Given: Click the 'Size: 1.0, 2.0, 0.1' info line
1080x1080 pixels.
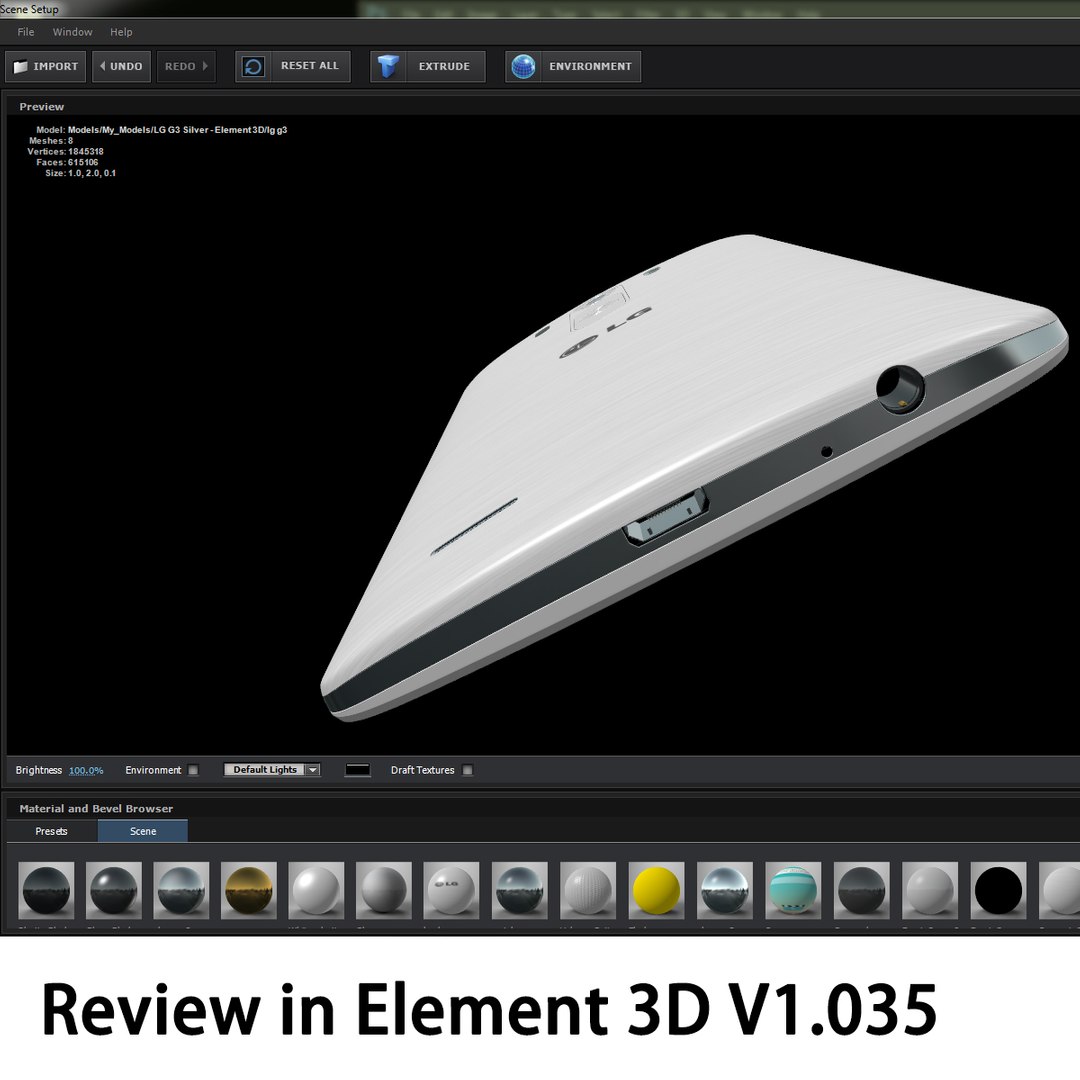Looking at the screenshot, I should [x=81, y=173].
